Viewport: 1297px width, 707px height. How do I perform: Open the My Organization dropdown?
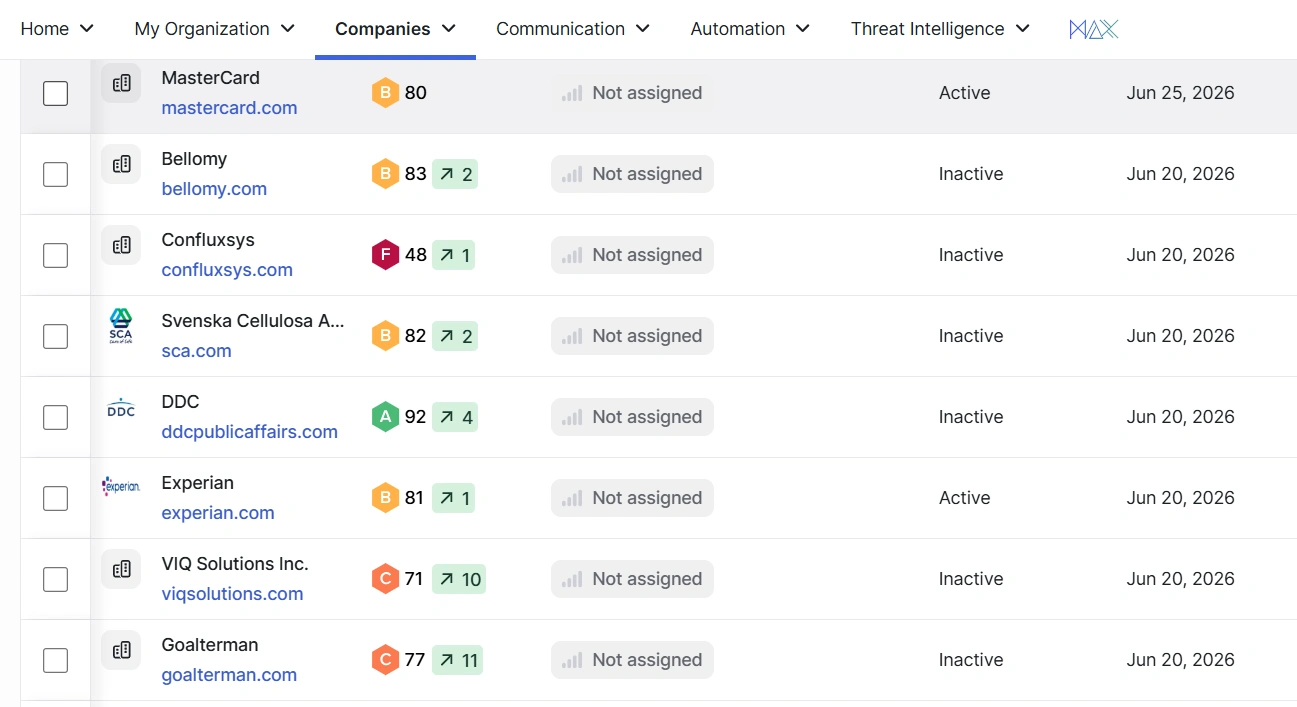point(215,29)
